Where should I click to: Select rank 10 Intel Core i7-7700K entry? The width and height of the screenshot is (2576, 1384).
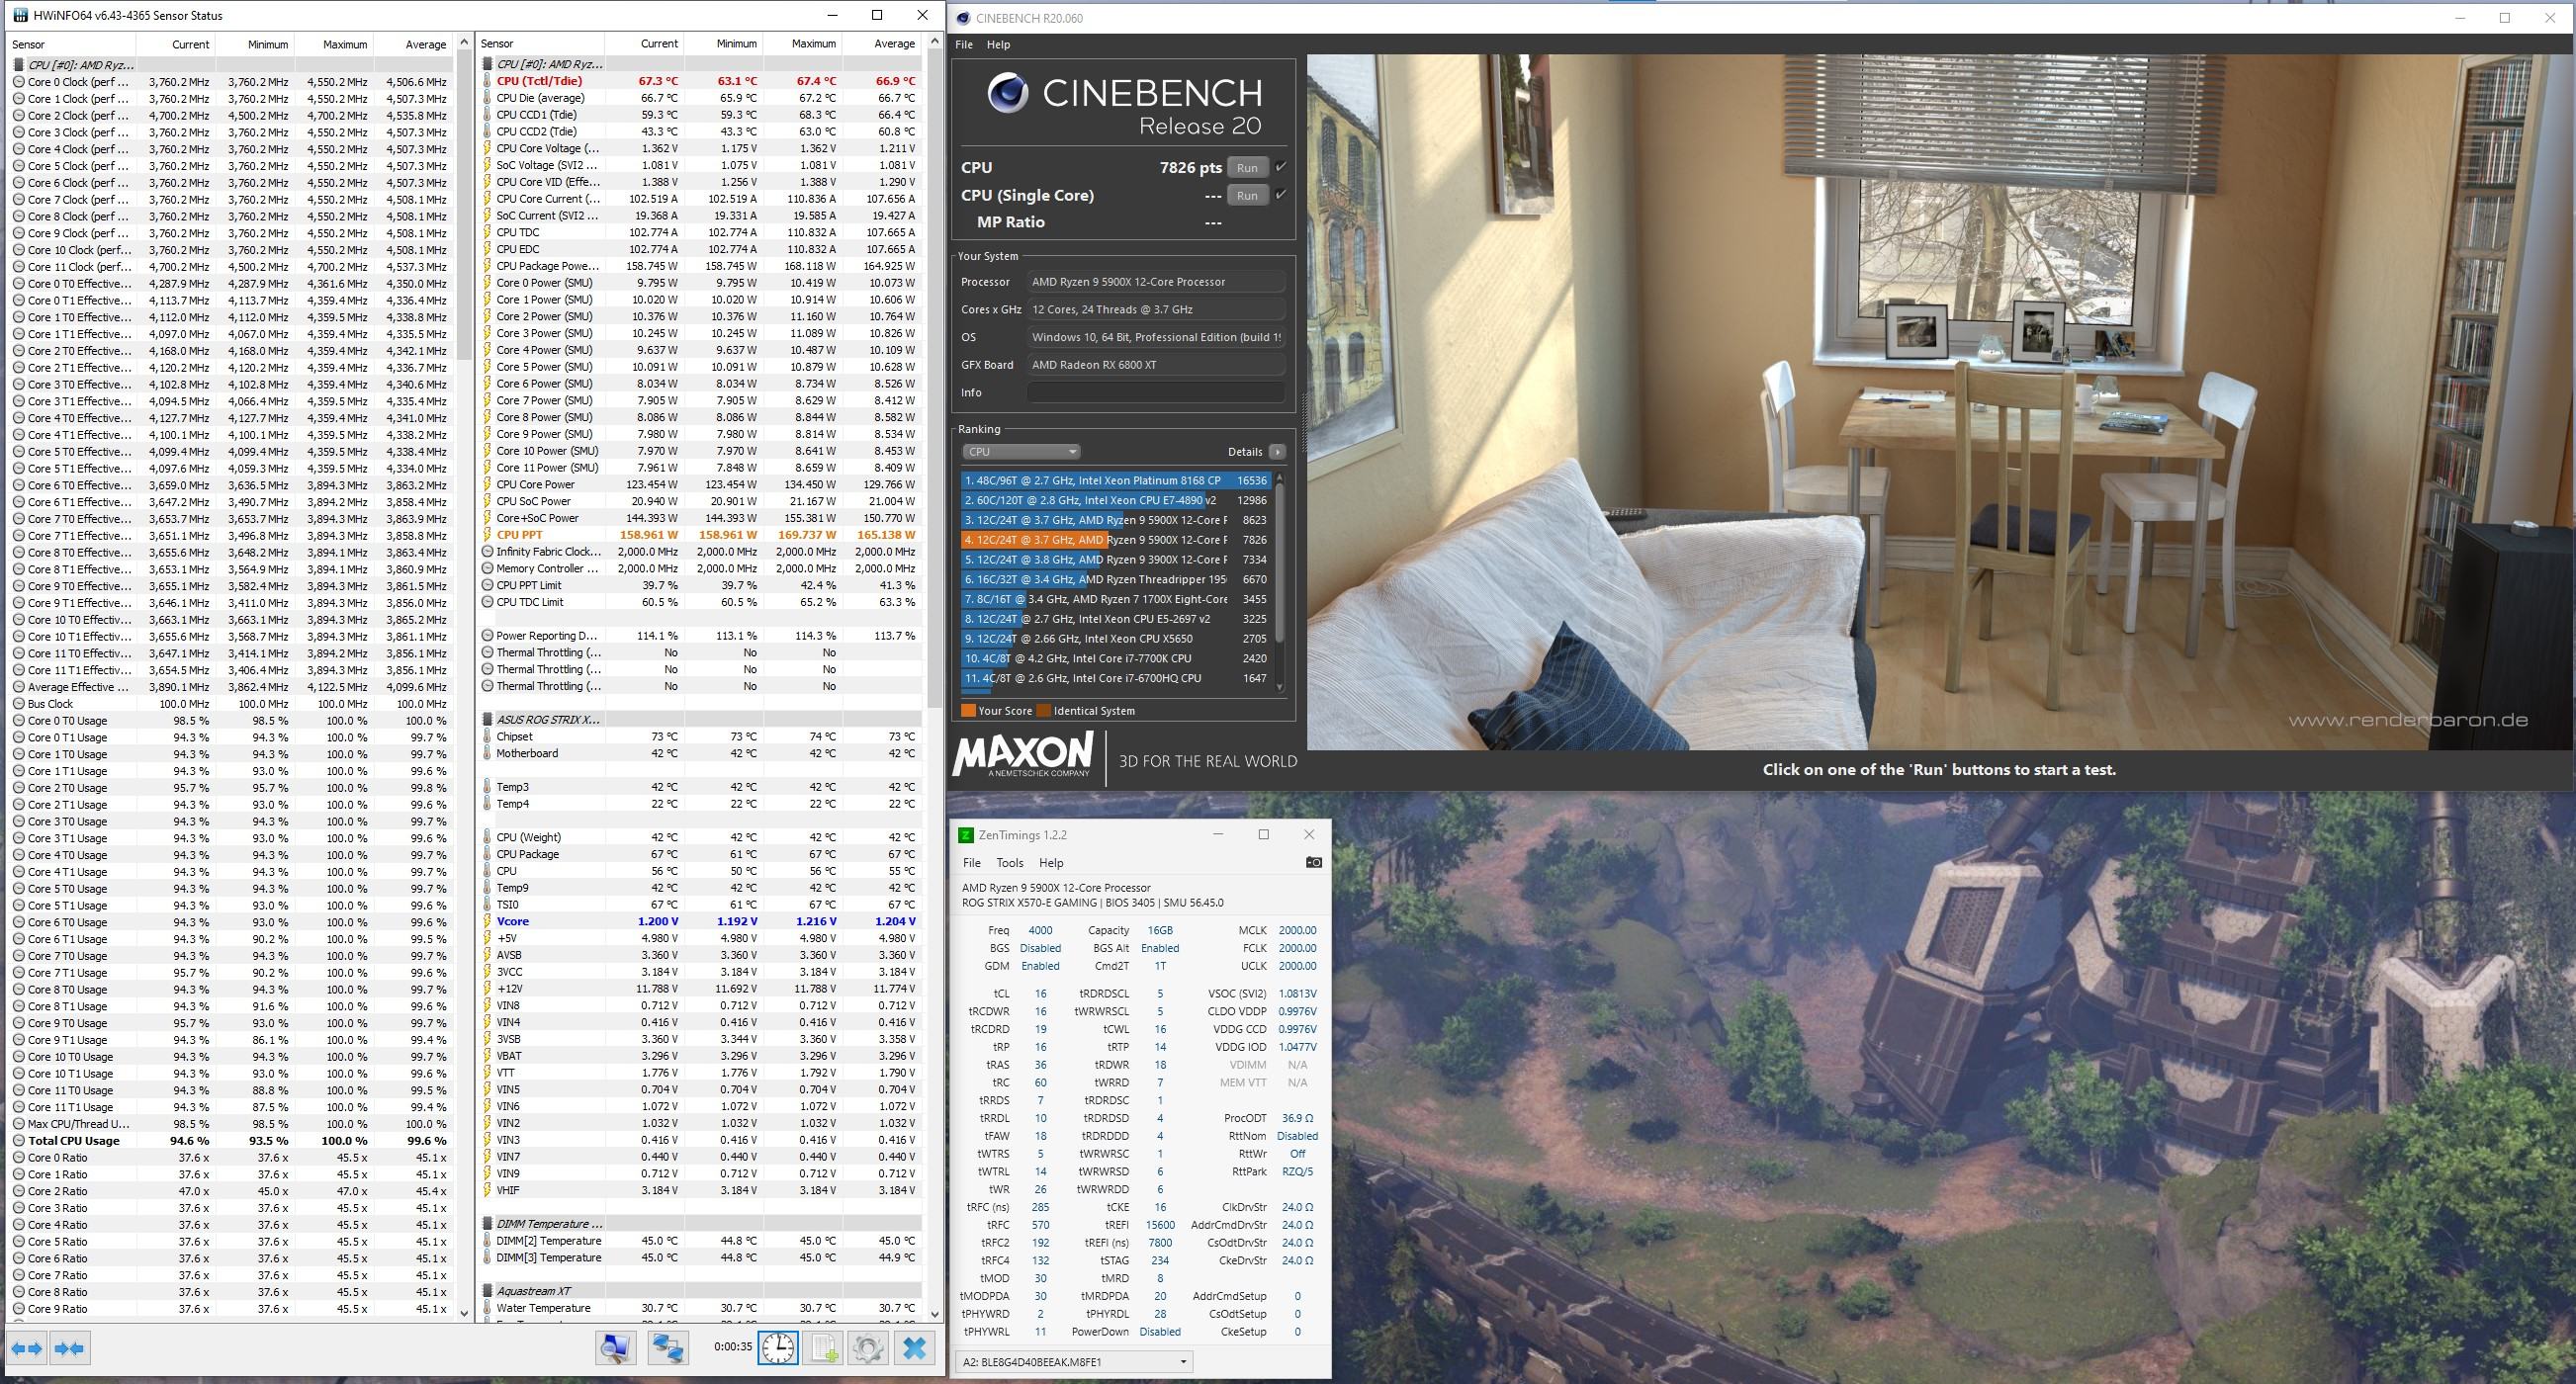(1115, 659)
